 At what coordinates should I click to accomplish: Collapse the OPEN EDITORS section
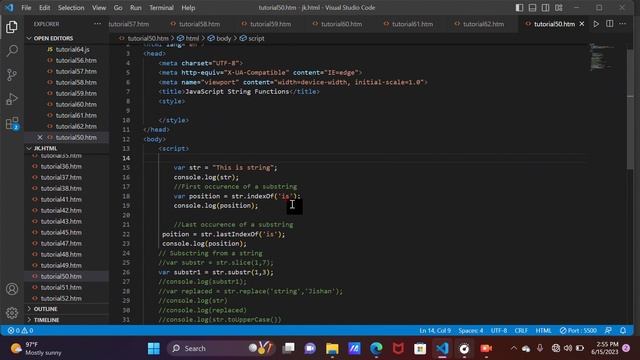tap(53, 38)
